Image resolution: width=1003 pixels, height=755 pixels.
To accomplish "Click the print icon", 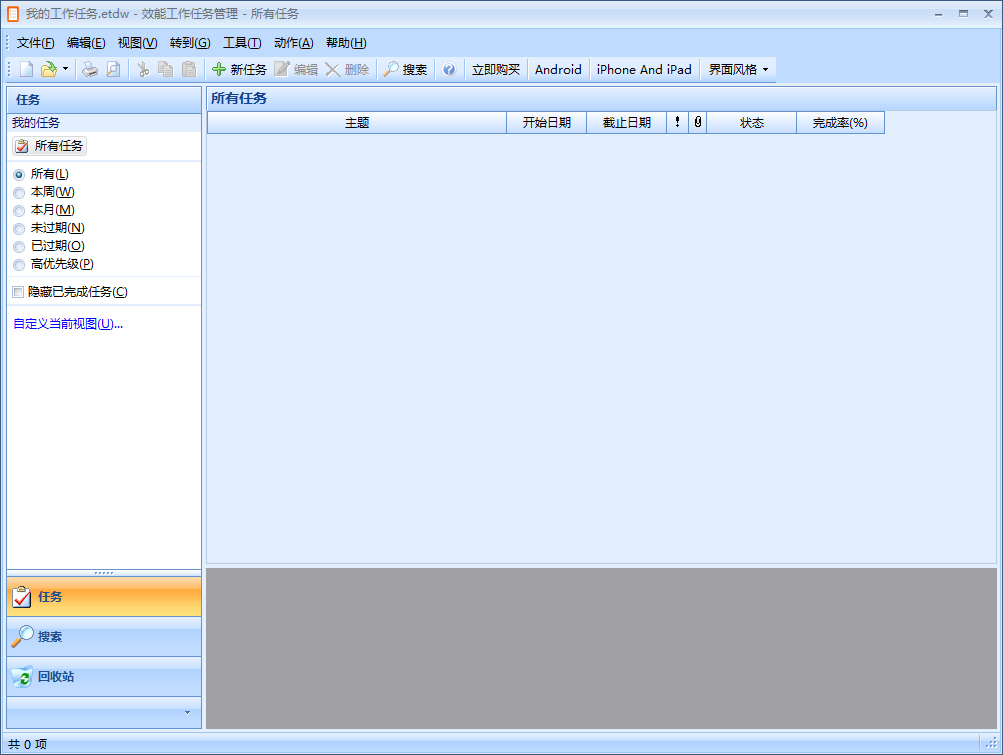I will tap(90, 69).
